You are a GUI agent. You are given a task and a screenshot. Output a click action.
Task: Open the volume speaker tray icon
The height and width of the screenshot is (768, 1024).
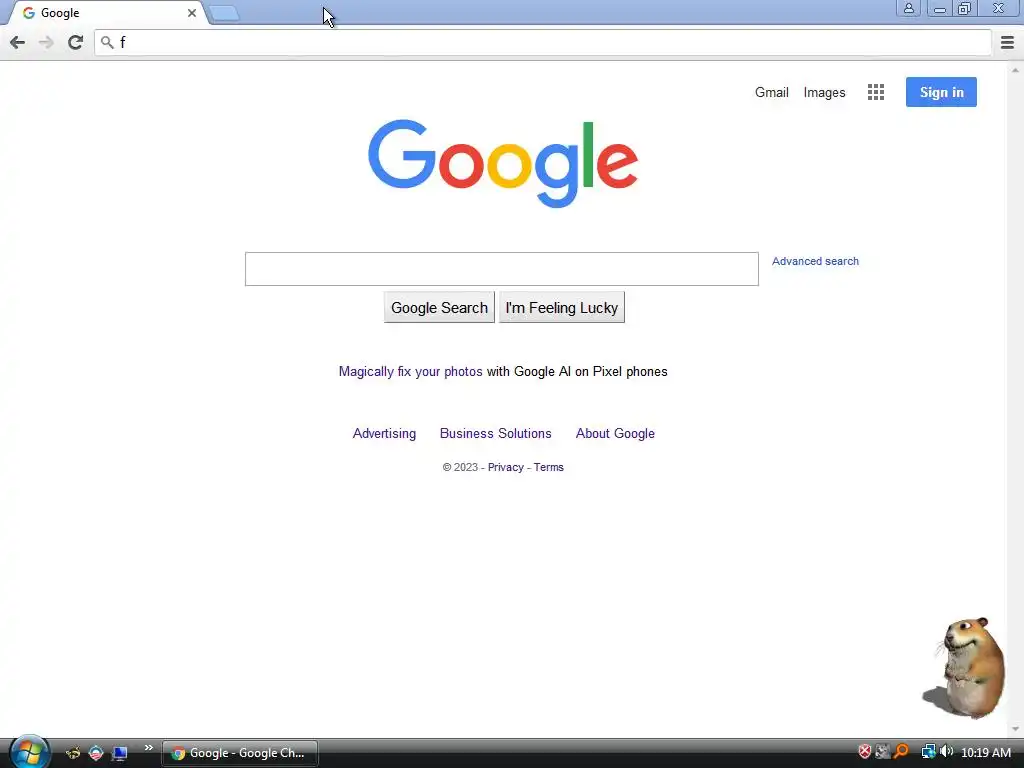click(x=946, y=752)
